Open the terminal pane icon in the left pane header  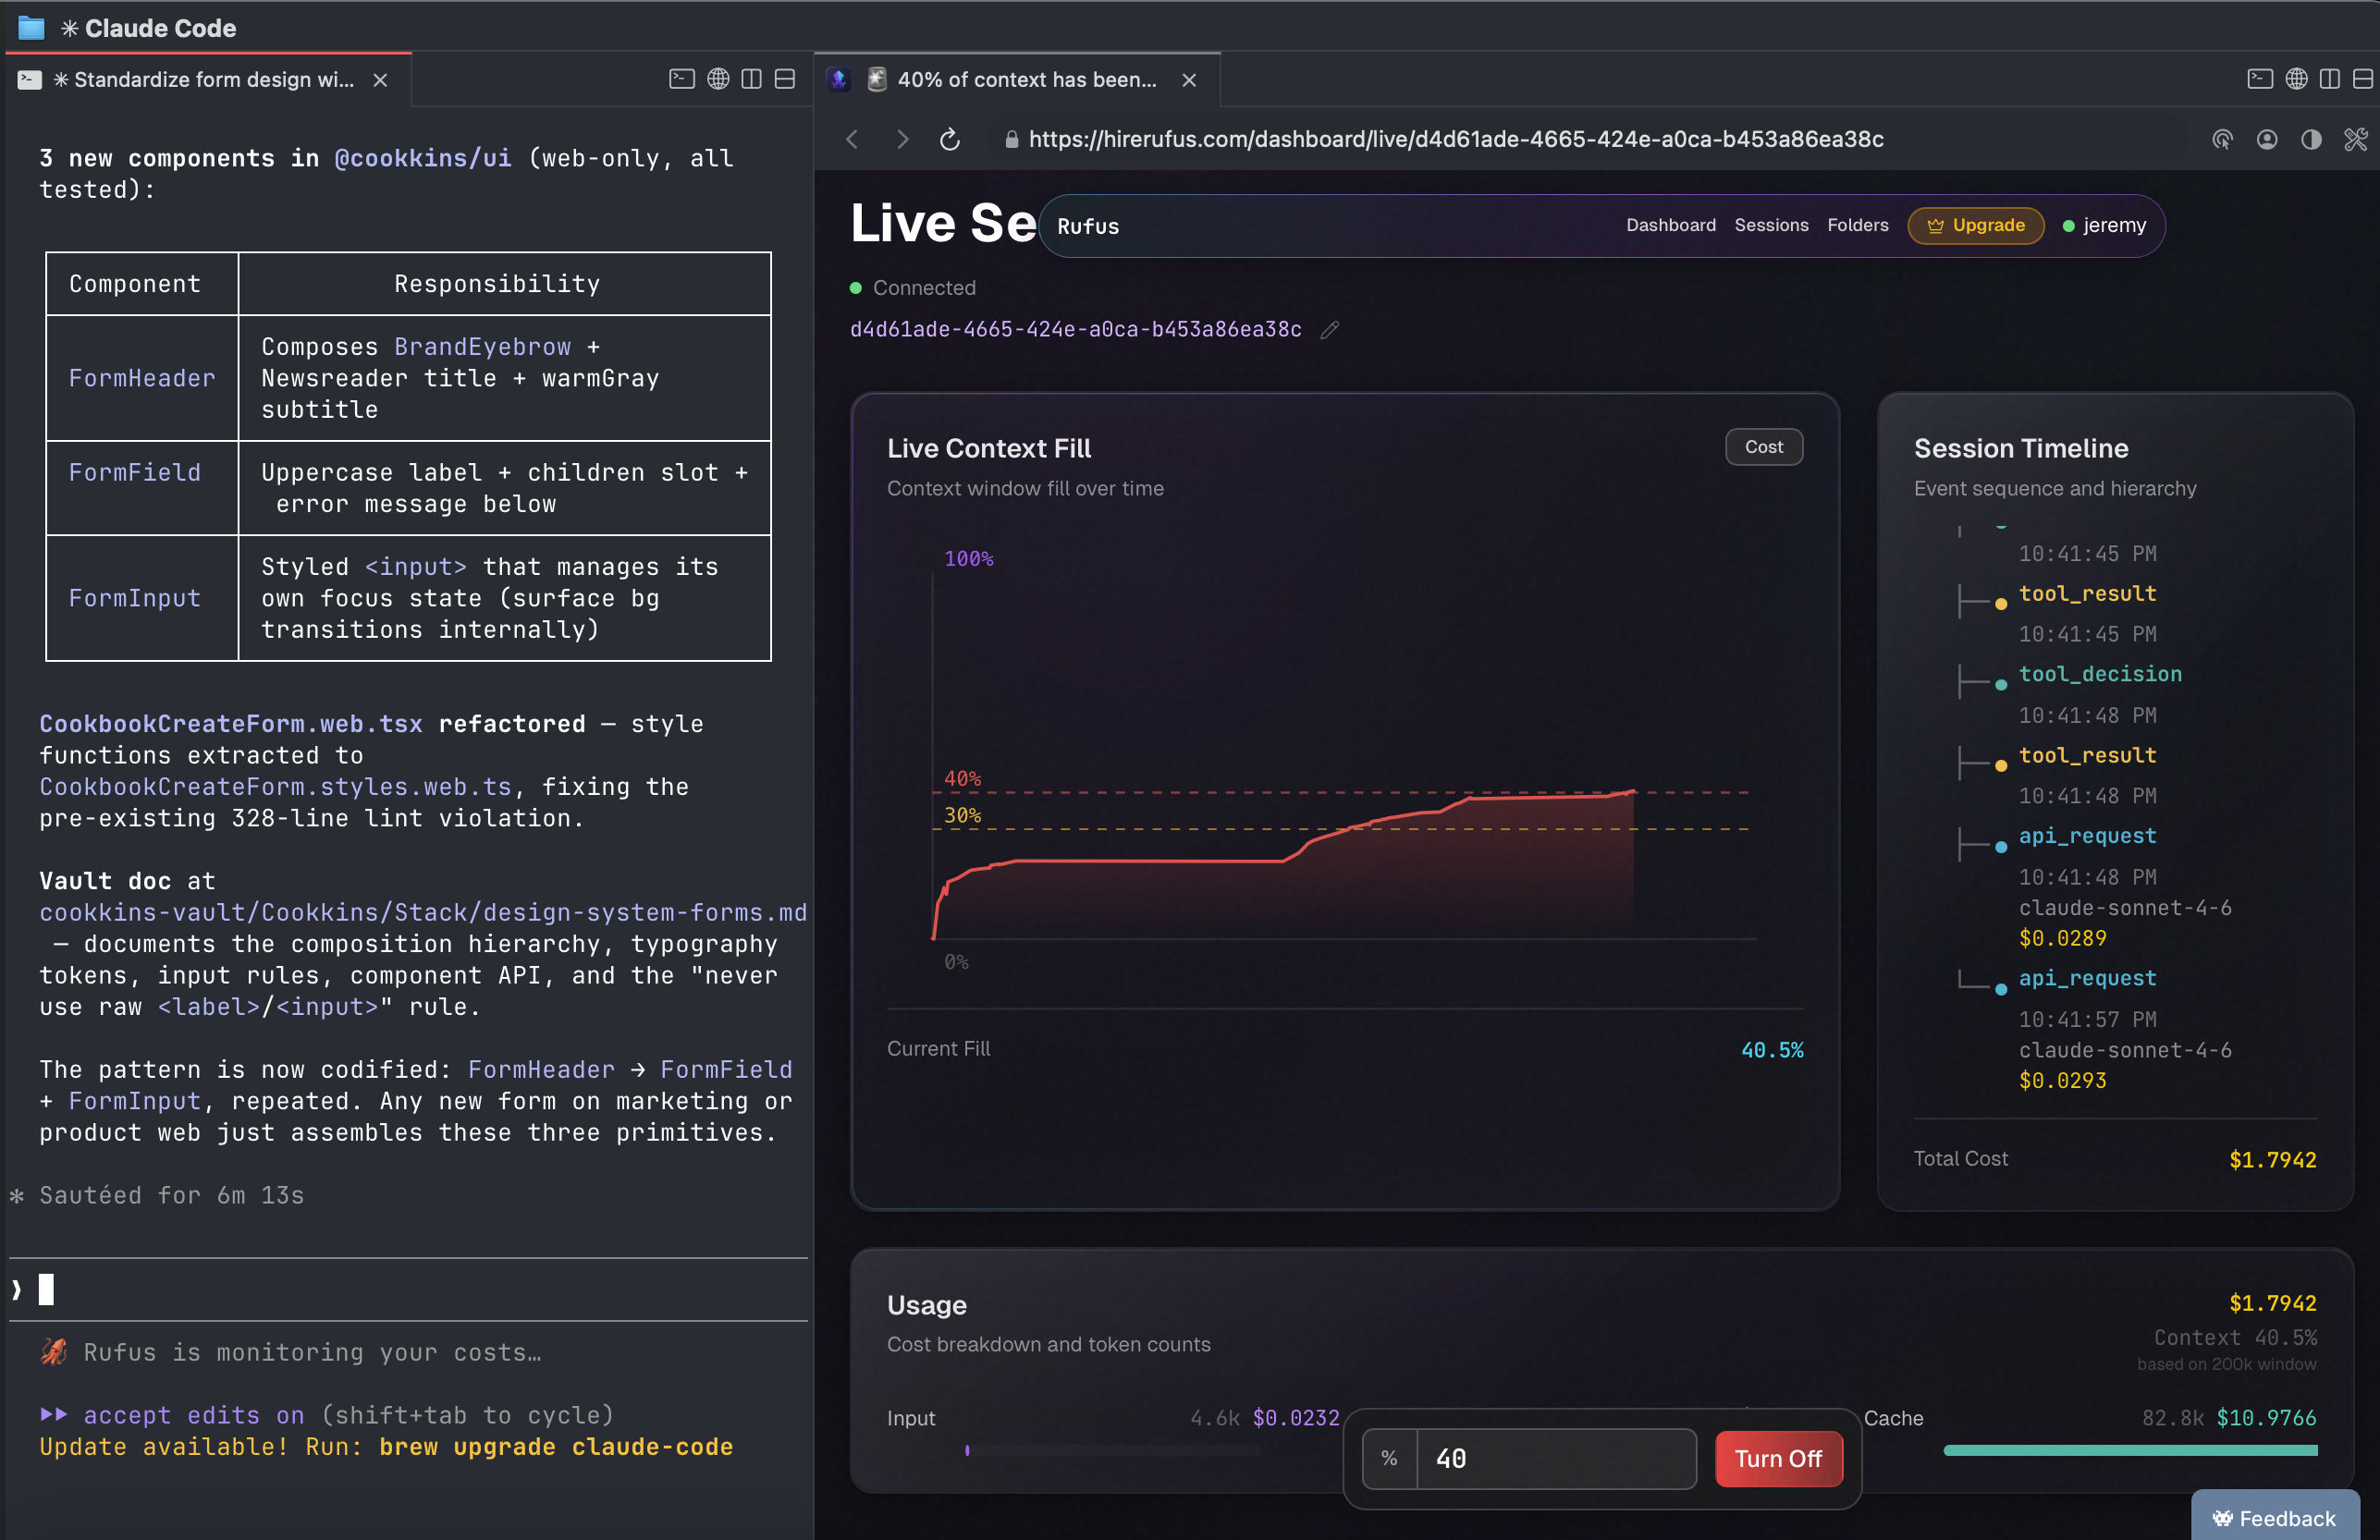coord(682,79)
